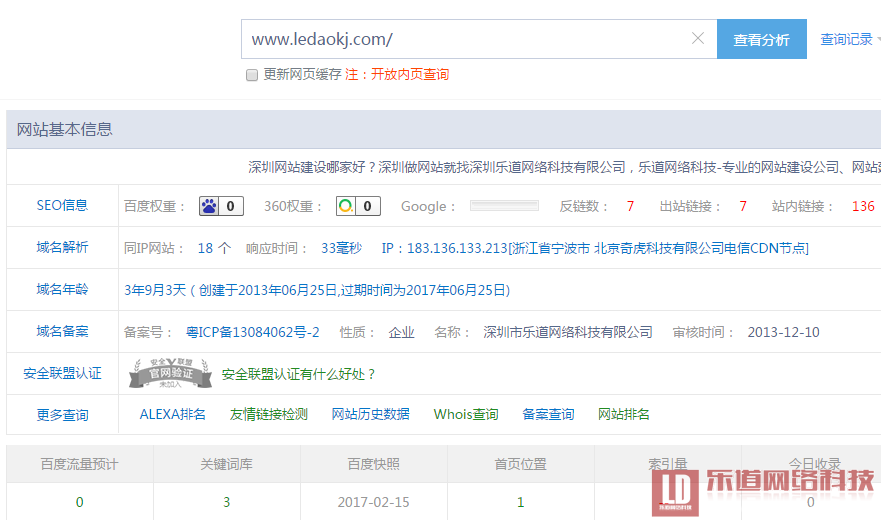Open the 域名年龄 row label

click(62, 290)
